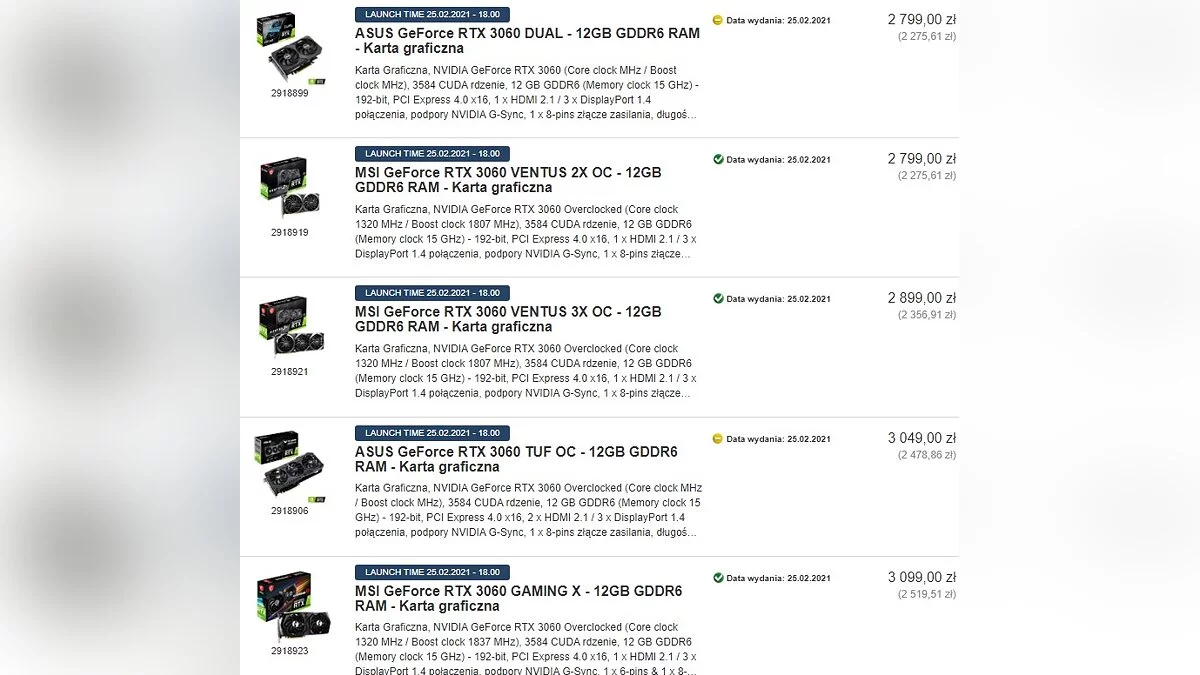Click the yellow availability icon for ASUS TUF
Image resolution: width=1200 pixels, height=675 pixels.
717,438
